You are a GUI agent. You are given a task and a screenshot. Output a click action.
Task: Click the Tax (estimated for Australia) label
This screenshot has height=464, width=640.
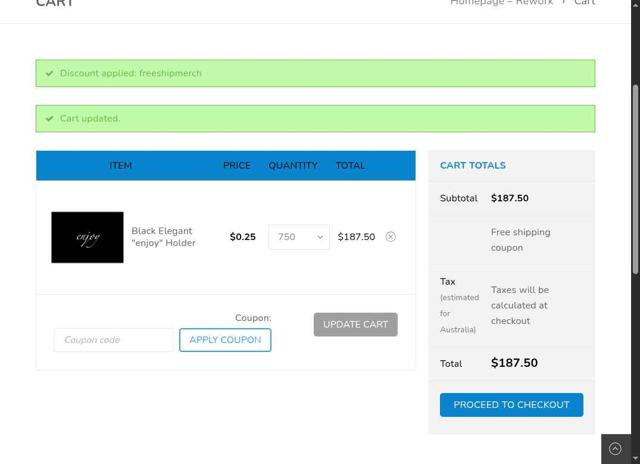460,305
